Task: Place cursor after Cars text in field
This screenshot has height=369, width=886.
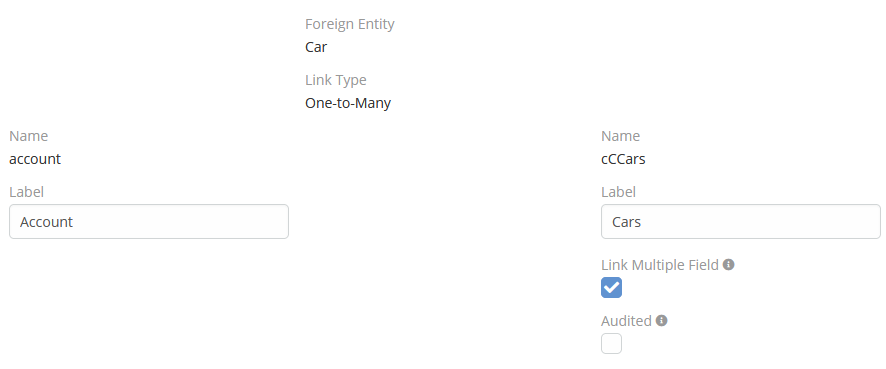Action: click(642, 222)
